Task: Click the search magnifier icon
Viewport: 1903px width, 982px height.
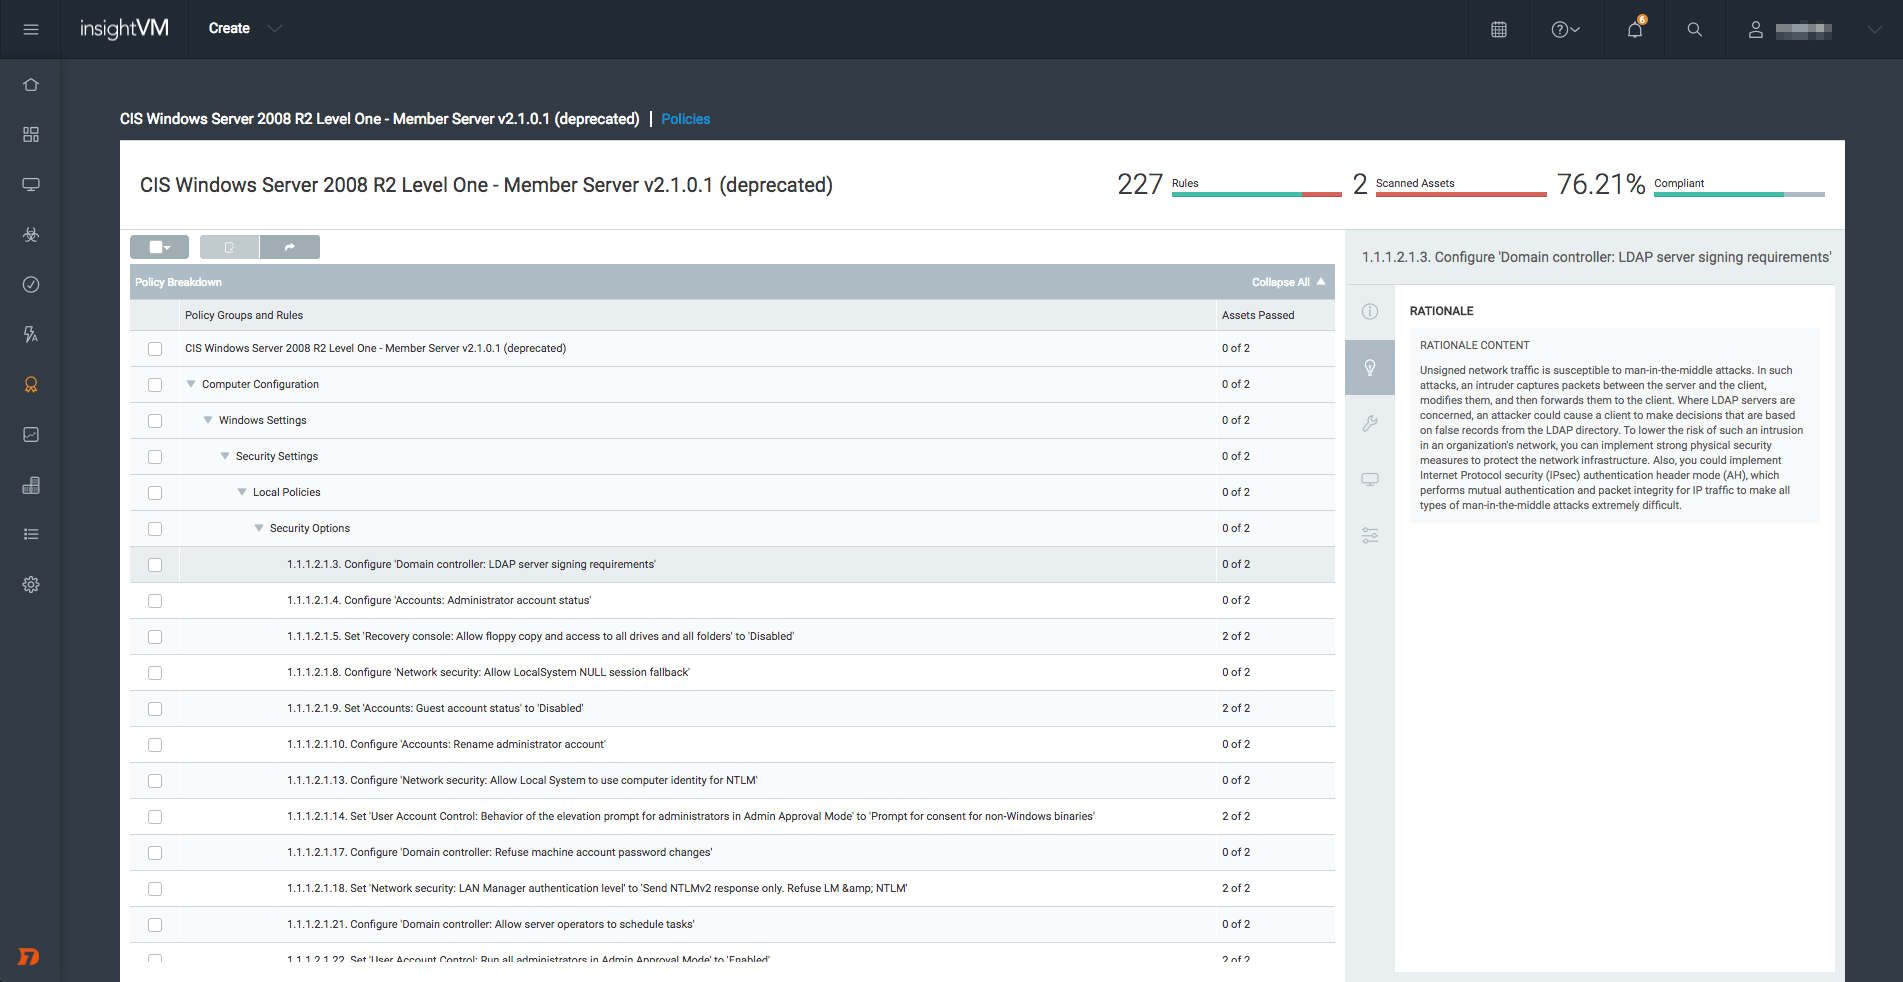Action: pyautogui.click(x=1694, y=29)
